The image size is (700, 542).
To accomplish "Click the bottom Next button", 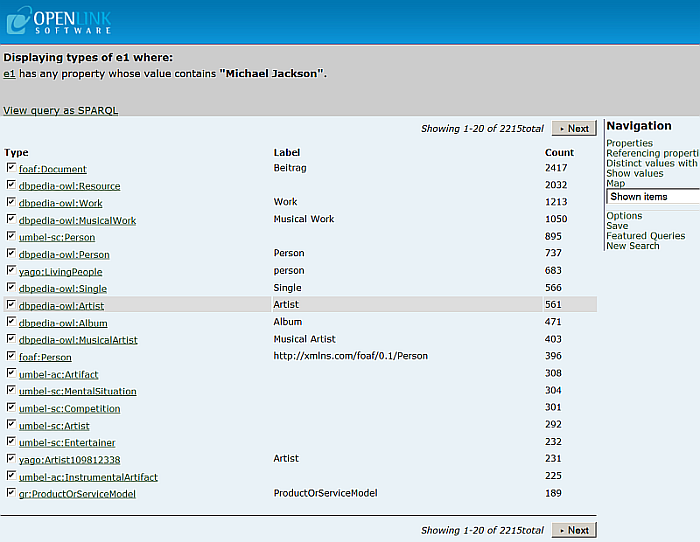I will pyautogui.click(x=574, y=530).
